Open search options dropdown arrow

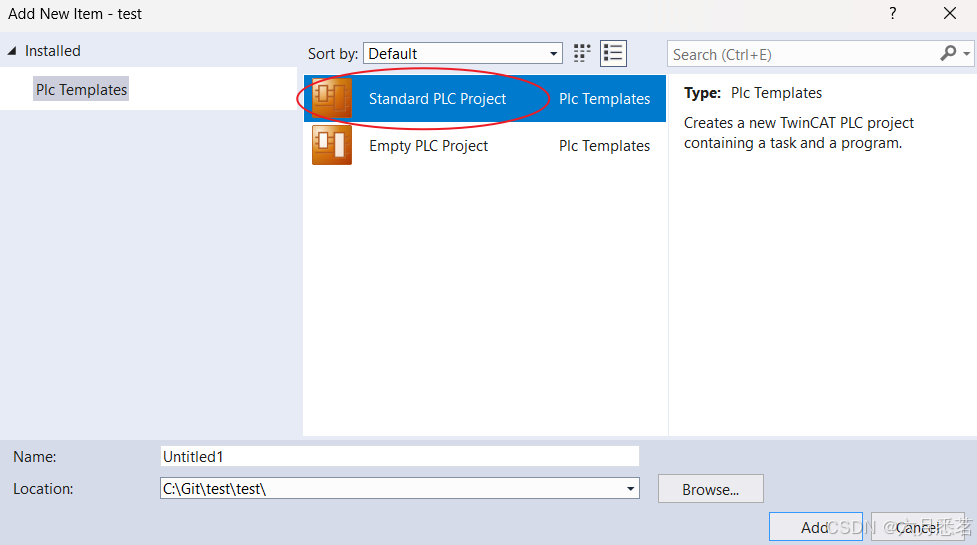pos(966,54)
